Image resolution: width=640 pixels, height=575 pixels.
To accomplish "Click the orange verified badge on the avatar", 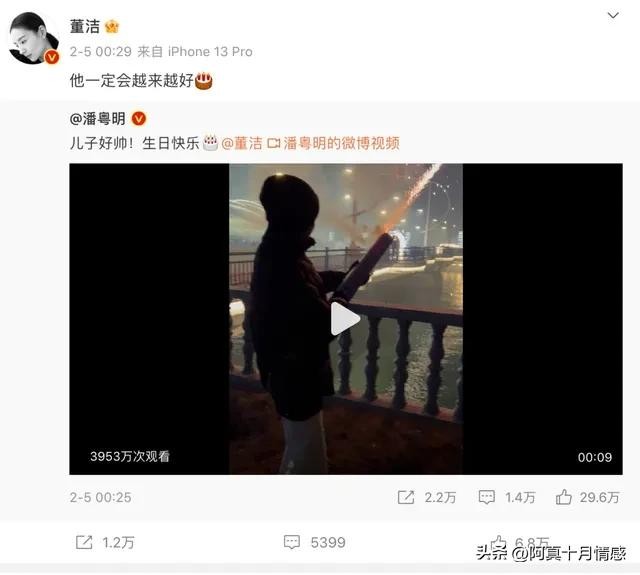I will (x=52, y=57).
